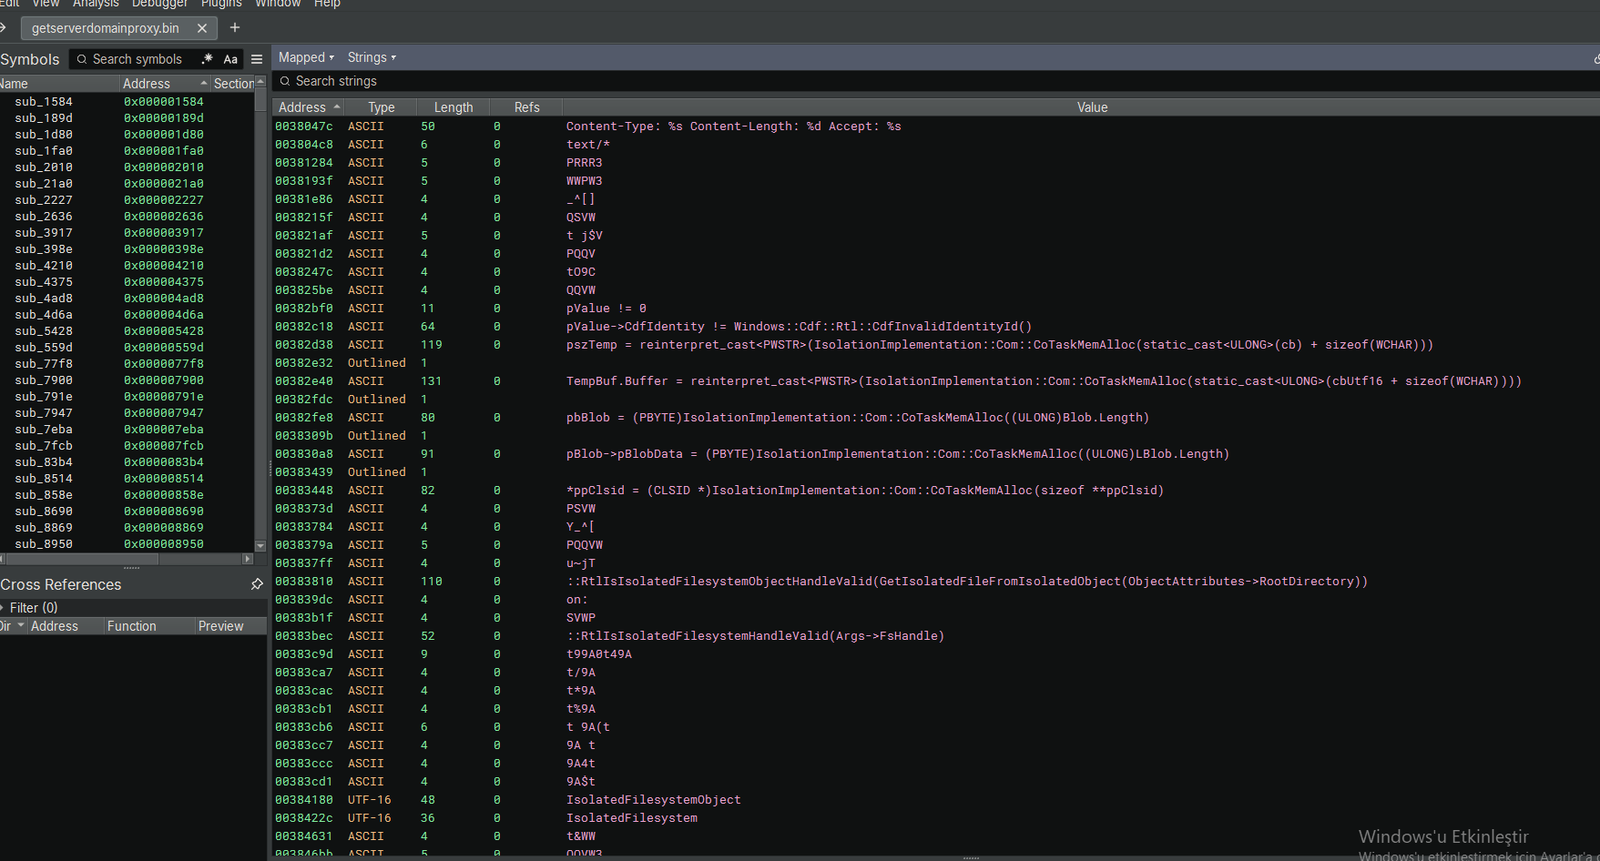The width and height of the screenshot is (1600, 861).
Task: Click string address 00383c9d
Action: point(304,654)
